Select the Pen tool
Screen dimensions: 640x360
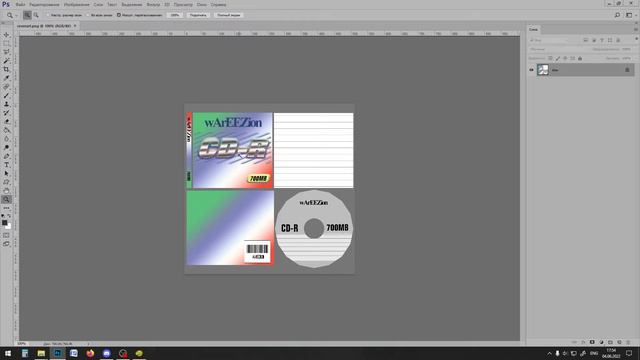click(6, 156)
